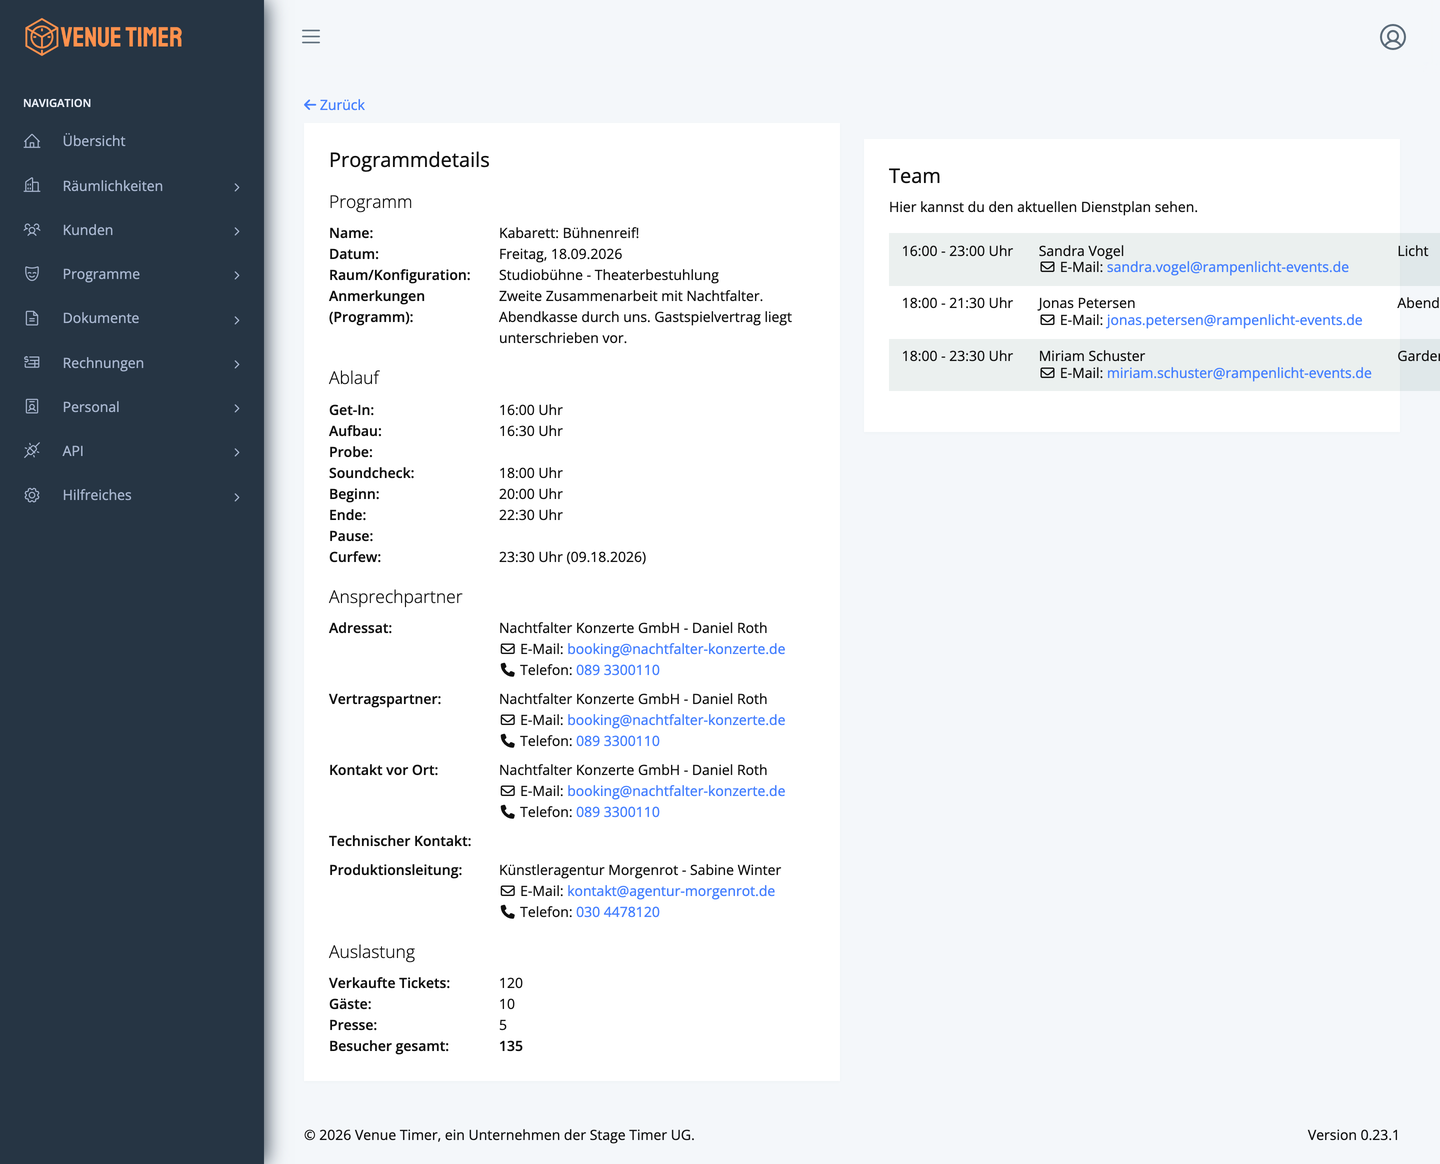Screen dimensions: 1440x1164
Task: Expand the Hilfreiches submenu chevron
Action: pos(237,497)
